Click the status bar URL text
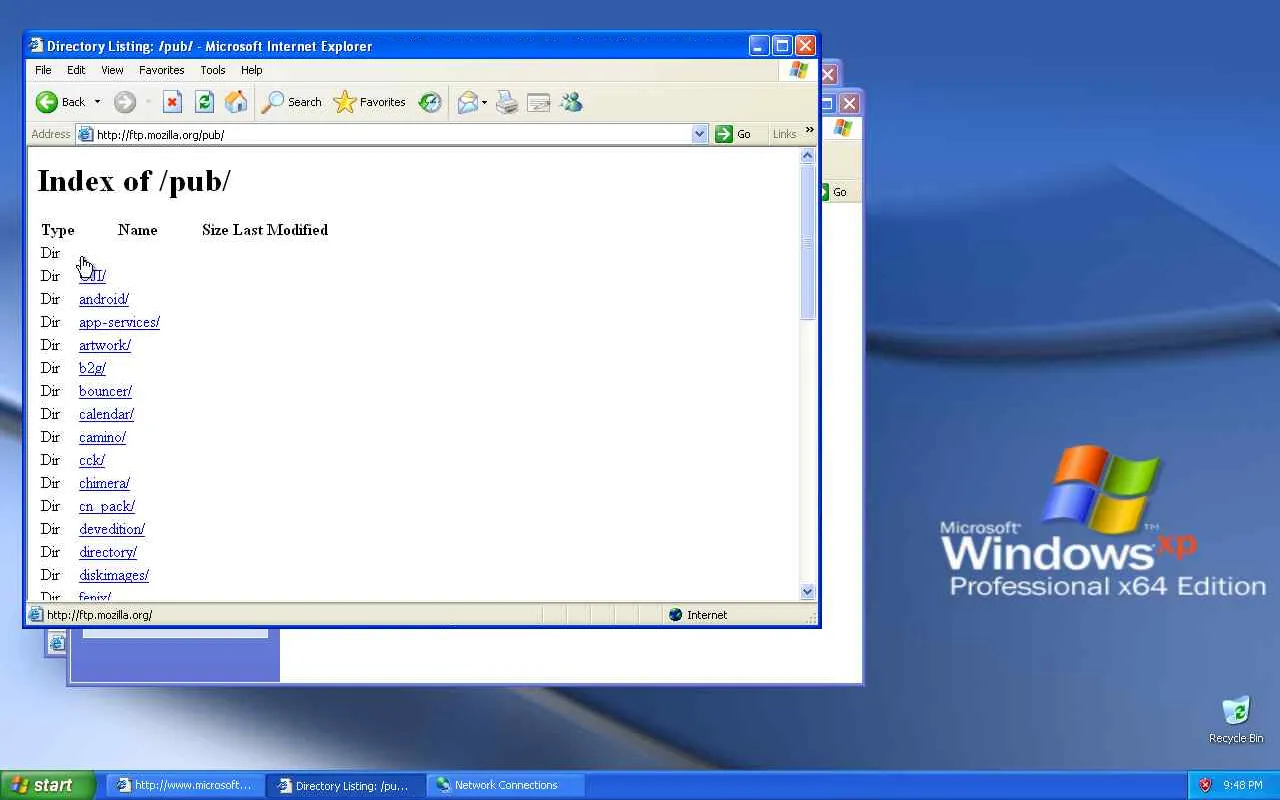1280x800 pixels. coord(99,615)
